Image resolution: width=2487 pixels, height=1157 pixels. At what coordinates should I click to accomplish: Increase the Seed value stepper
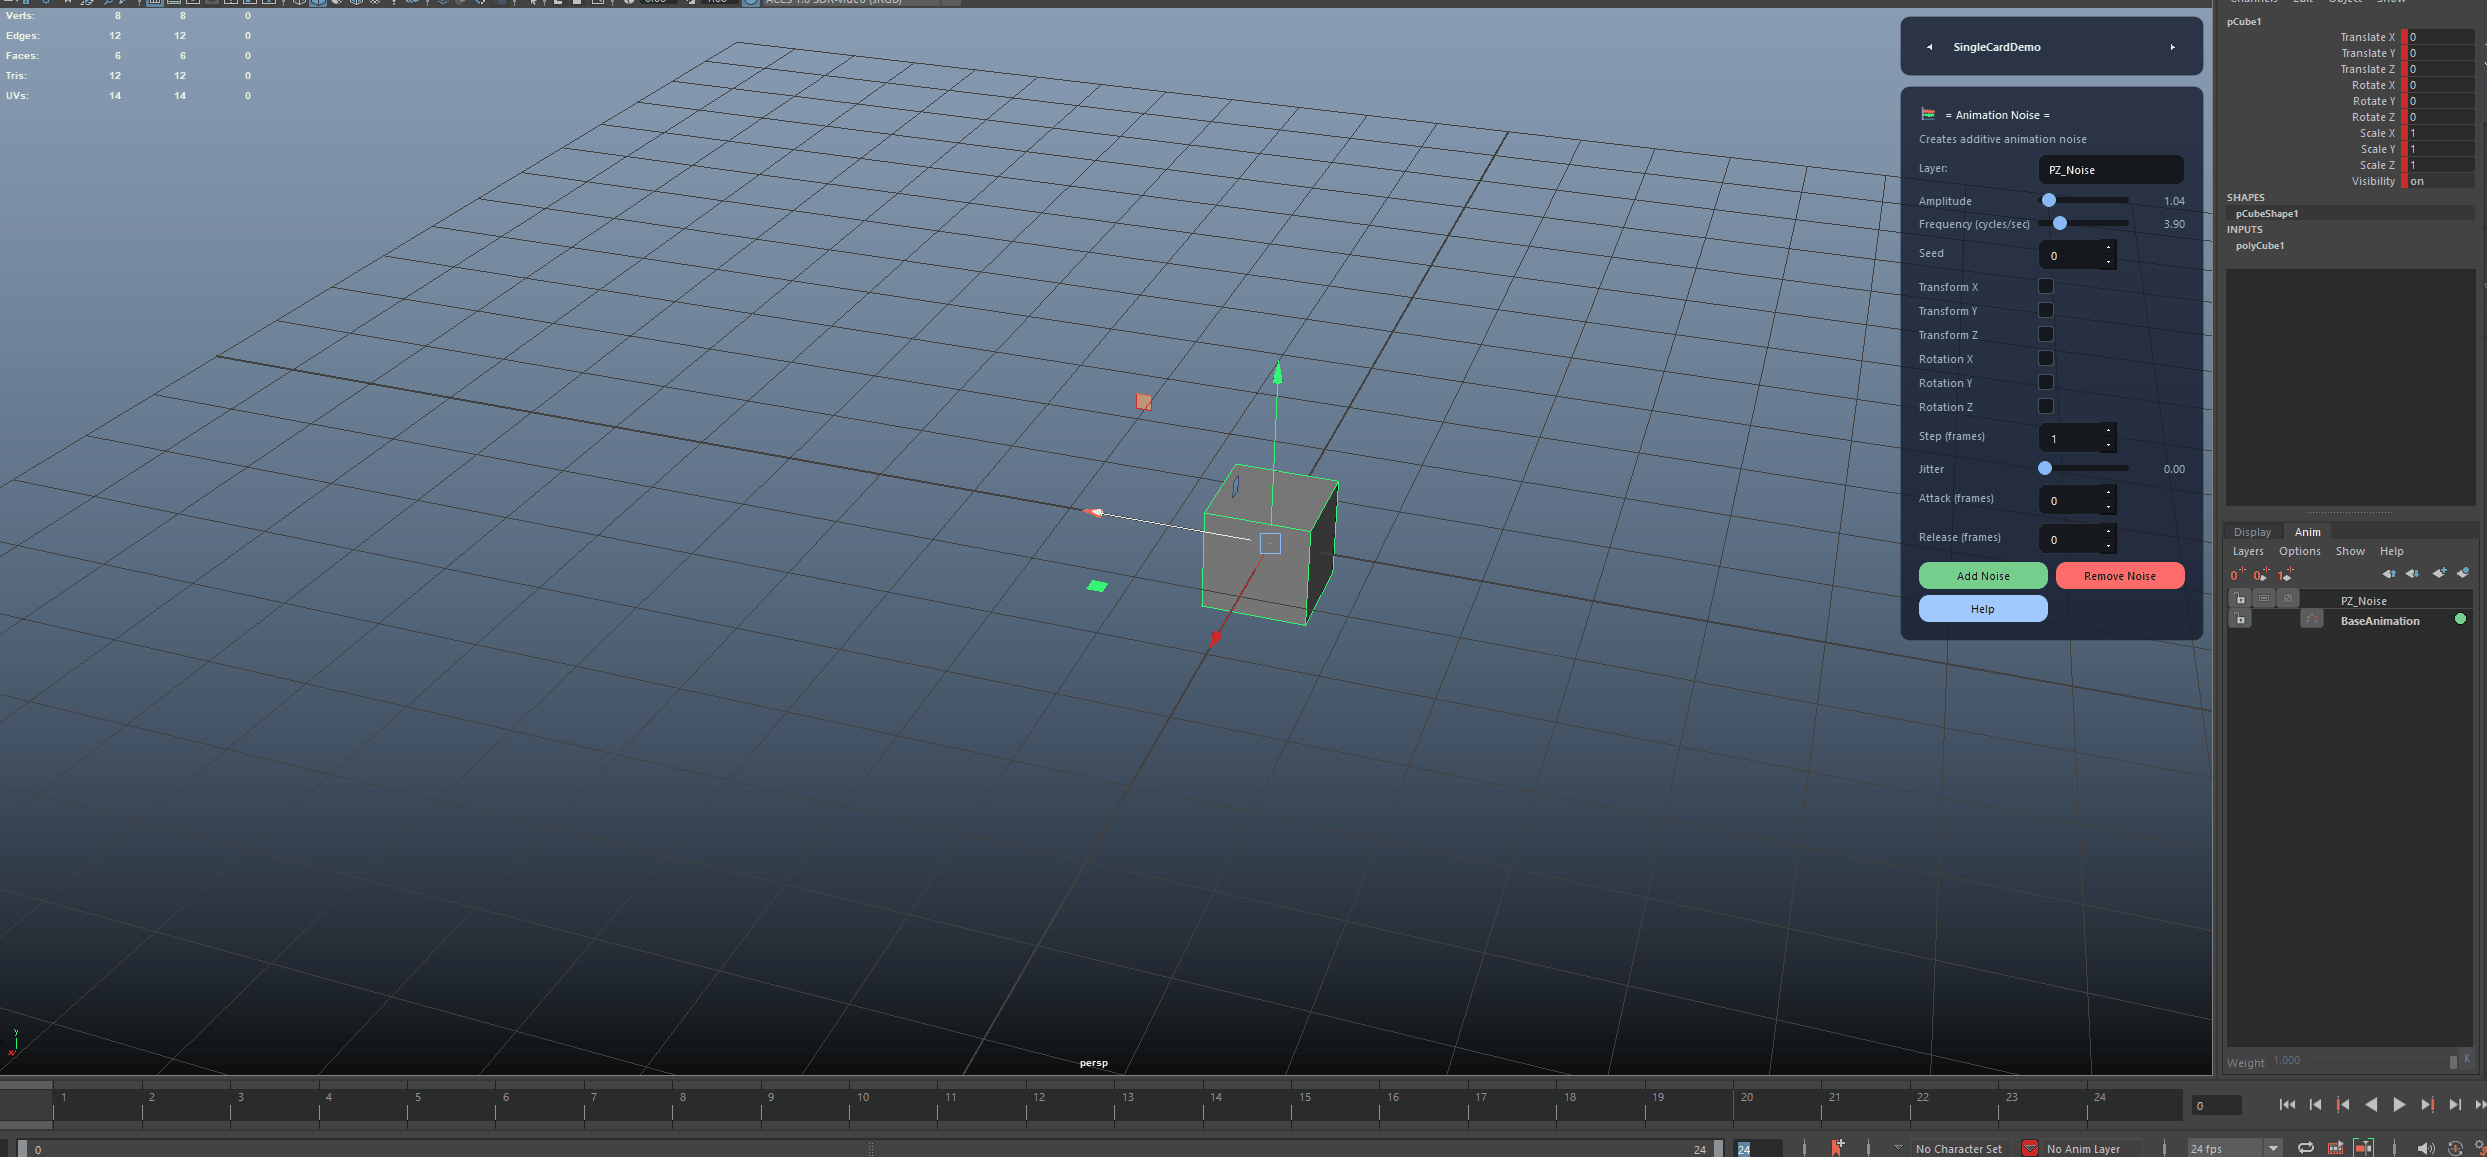pos(2108,248)
